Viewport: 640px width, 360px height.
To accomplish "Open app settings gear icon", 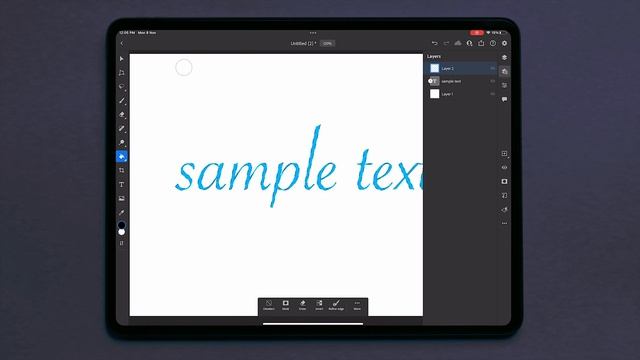I will click(x=504, y=43).
